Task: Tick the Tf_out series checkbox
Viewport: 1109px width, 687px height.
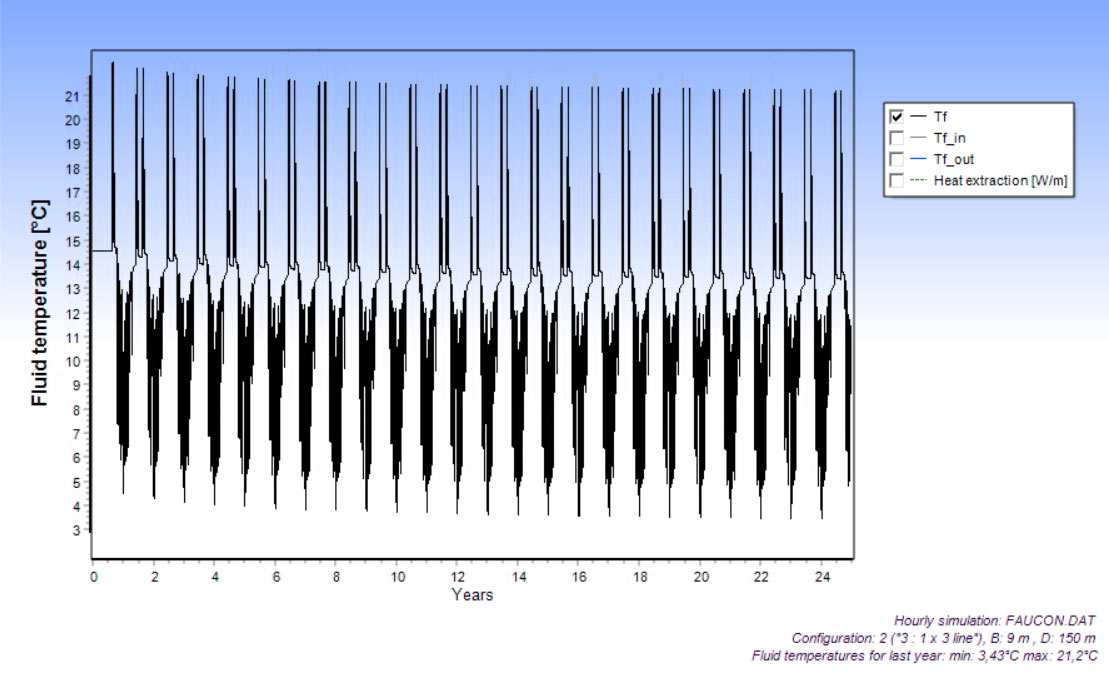Action: 897,159
